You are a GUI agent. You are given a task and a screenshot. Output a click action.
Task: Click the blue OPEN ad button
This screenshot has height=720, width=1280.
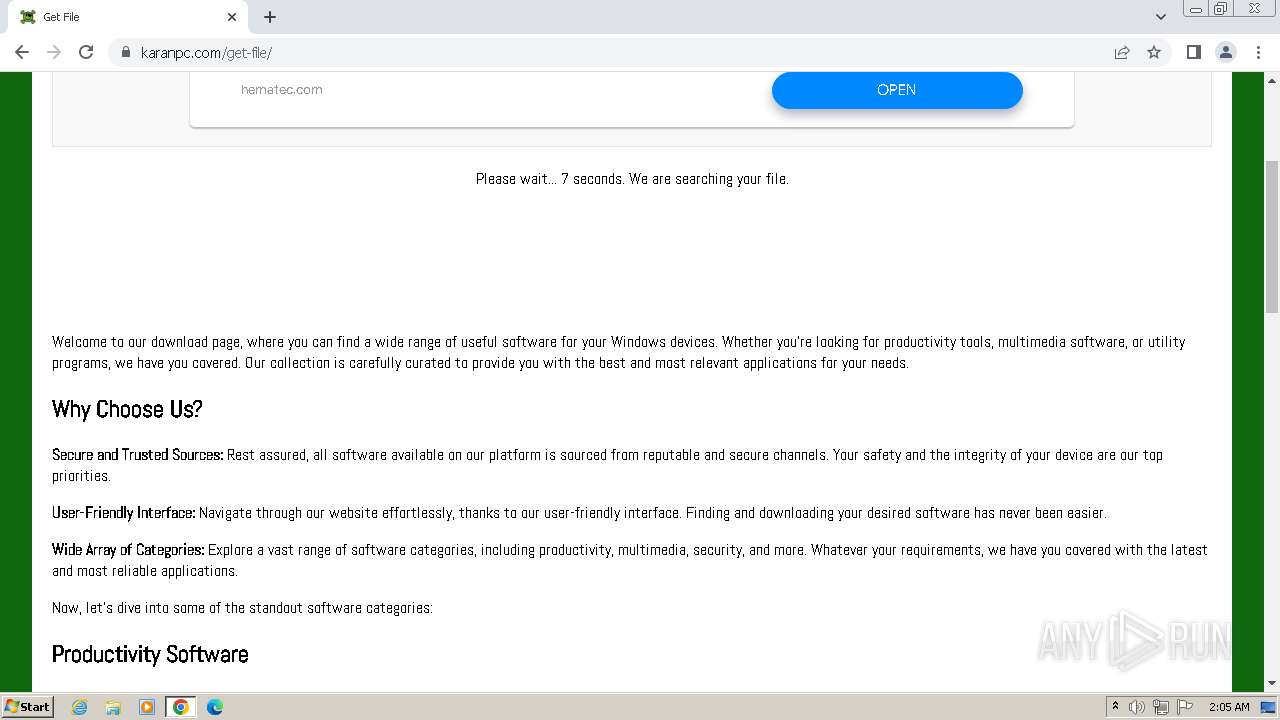click(897, 90)
